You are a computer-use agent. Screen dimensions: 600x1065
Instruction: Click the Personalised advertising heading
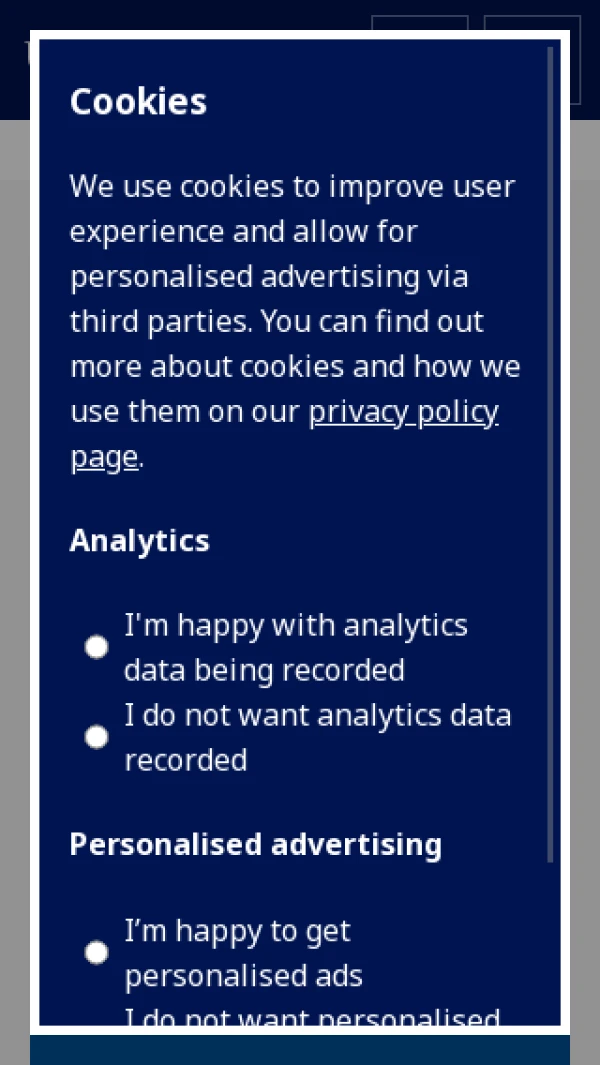255,845
